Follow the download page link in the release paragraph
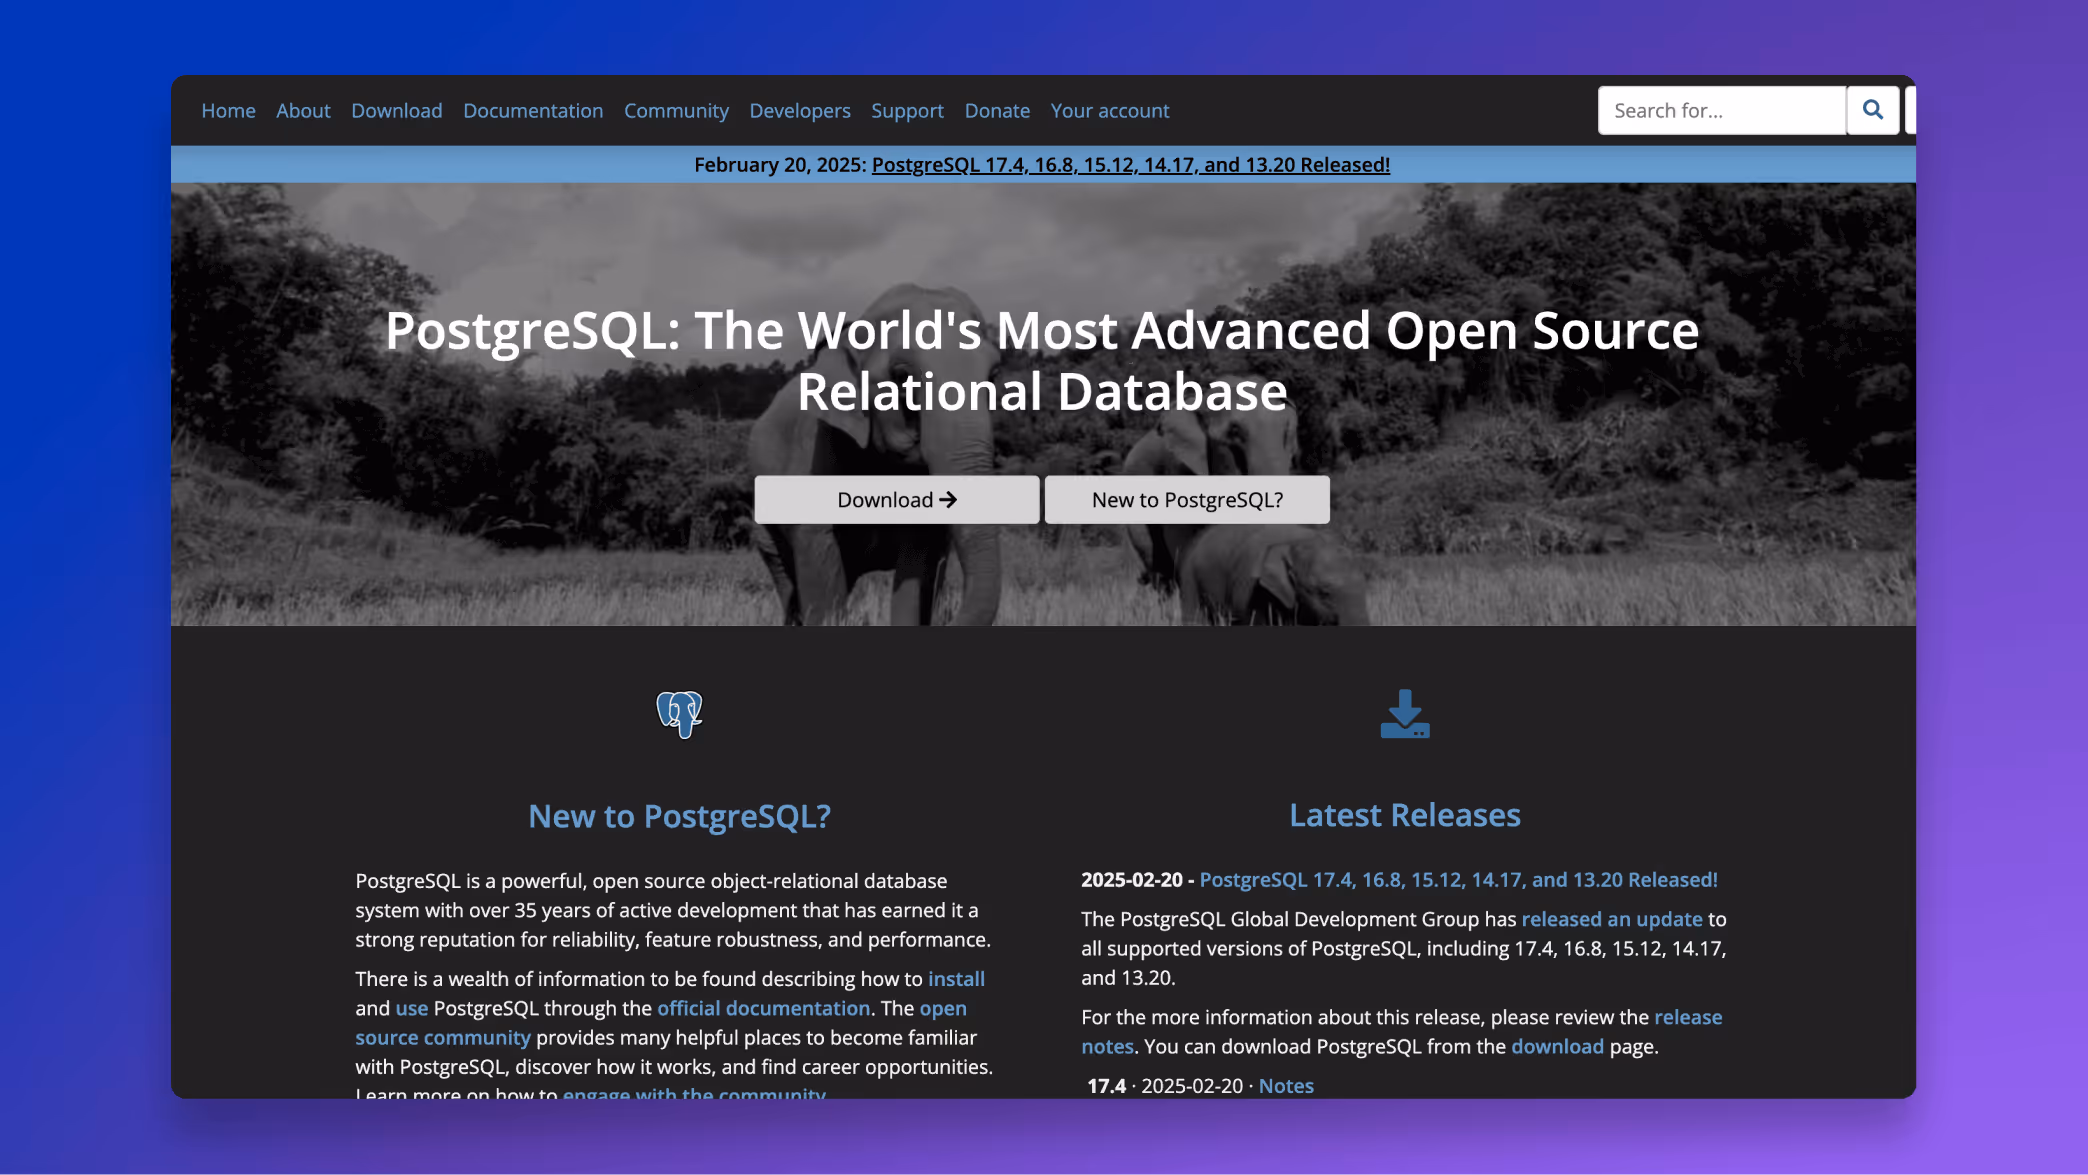The image size is (2088, 1175). point(1557,1046)
